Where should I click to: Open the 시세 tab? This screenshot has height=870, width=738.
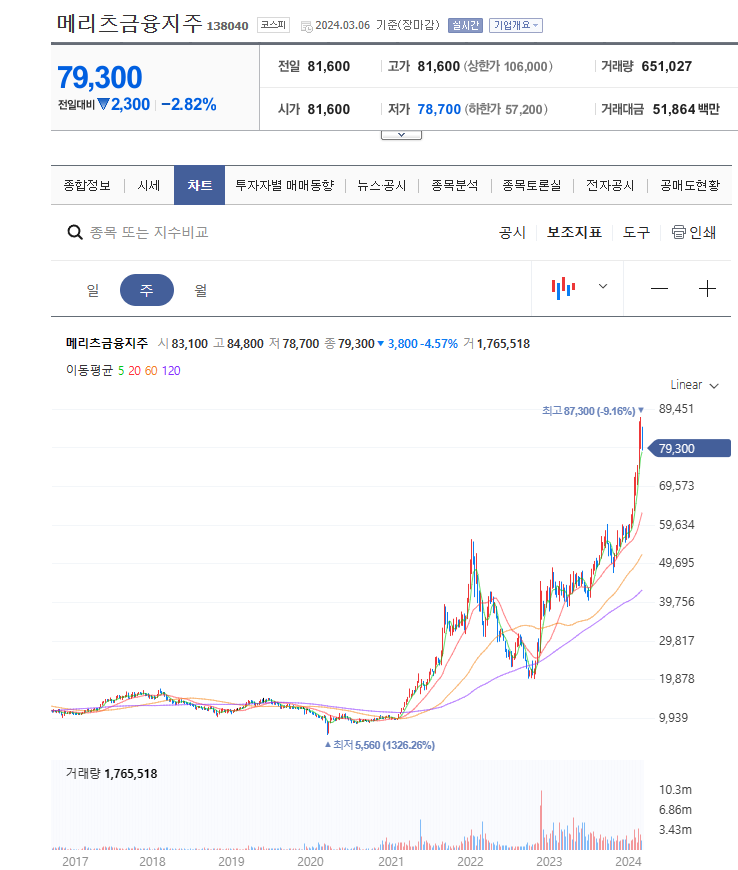tap(149, 185)
